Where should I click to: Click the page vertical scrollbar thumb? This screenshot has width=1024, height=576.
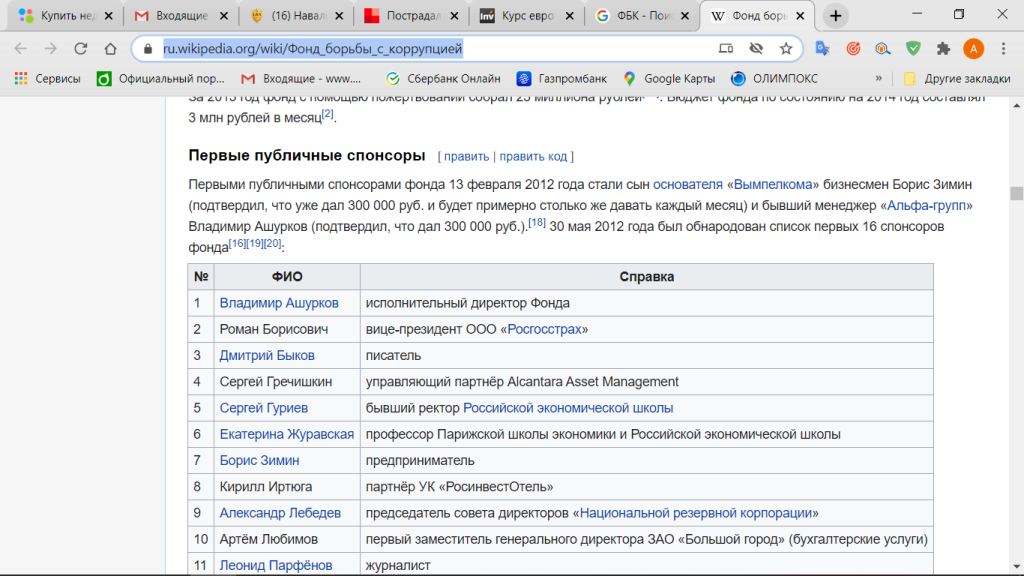(x=1016, y=193)
